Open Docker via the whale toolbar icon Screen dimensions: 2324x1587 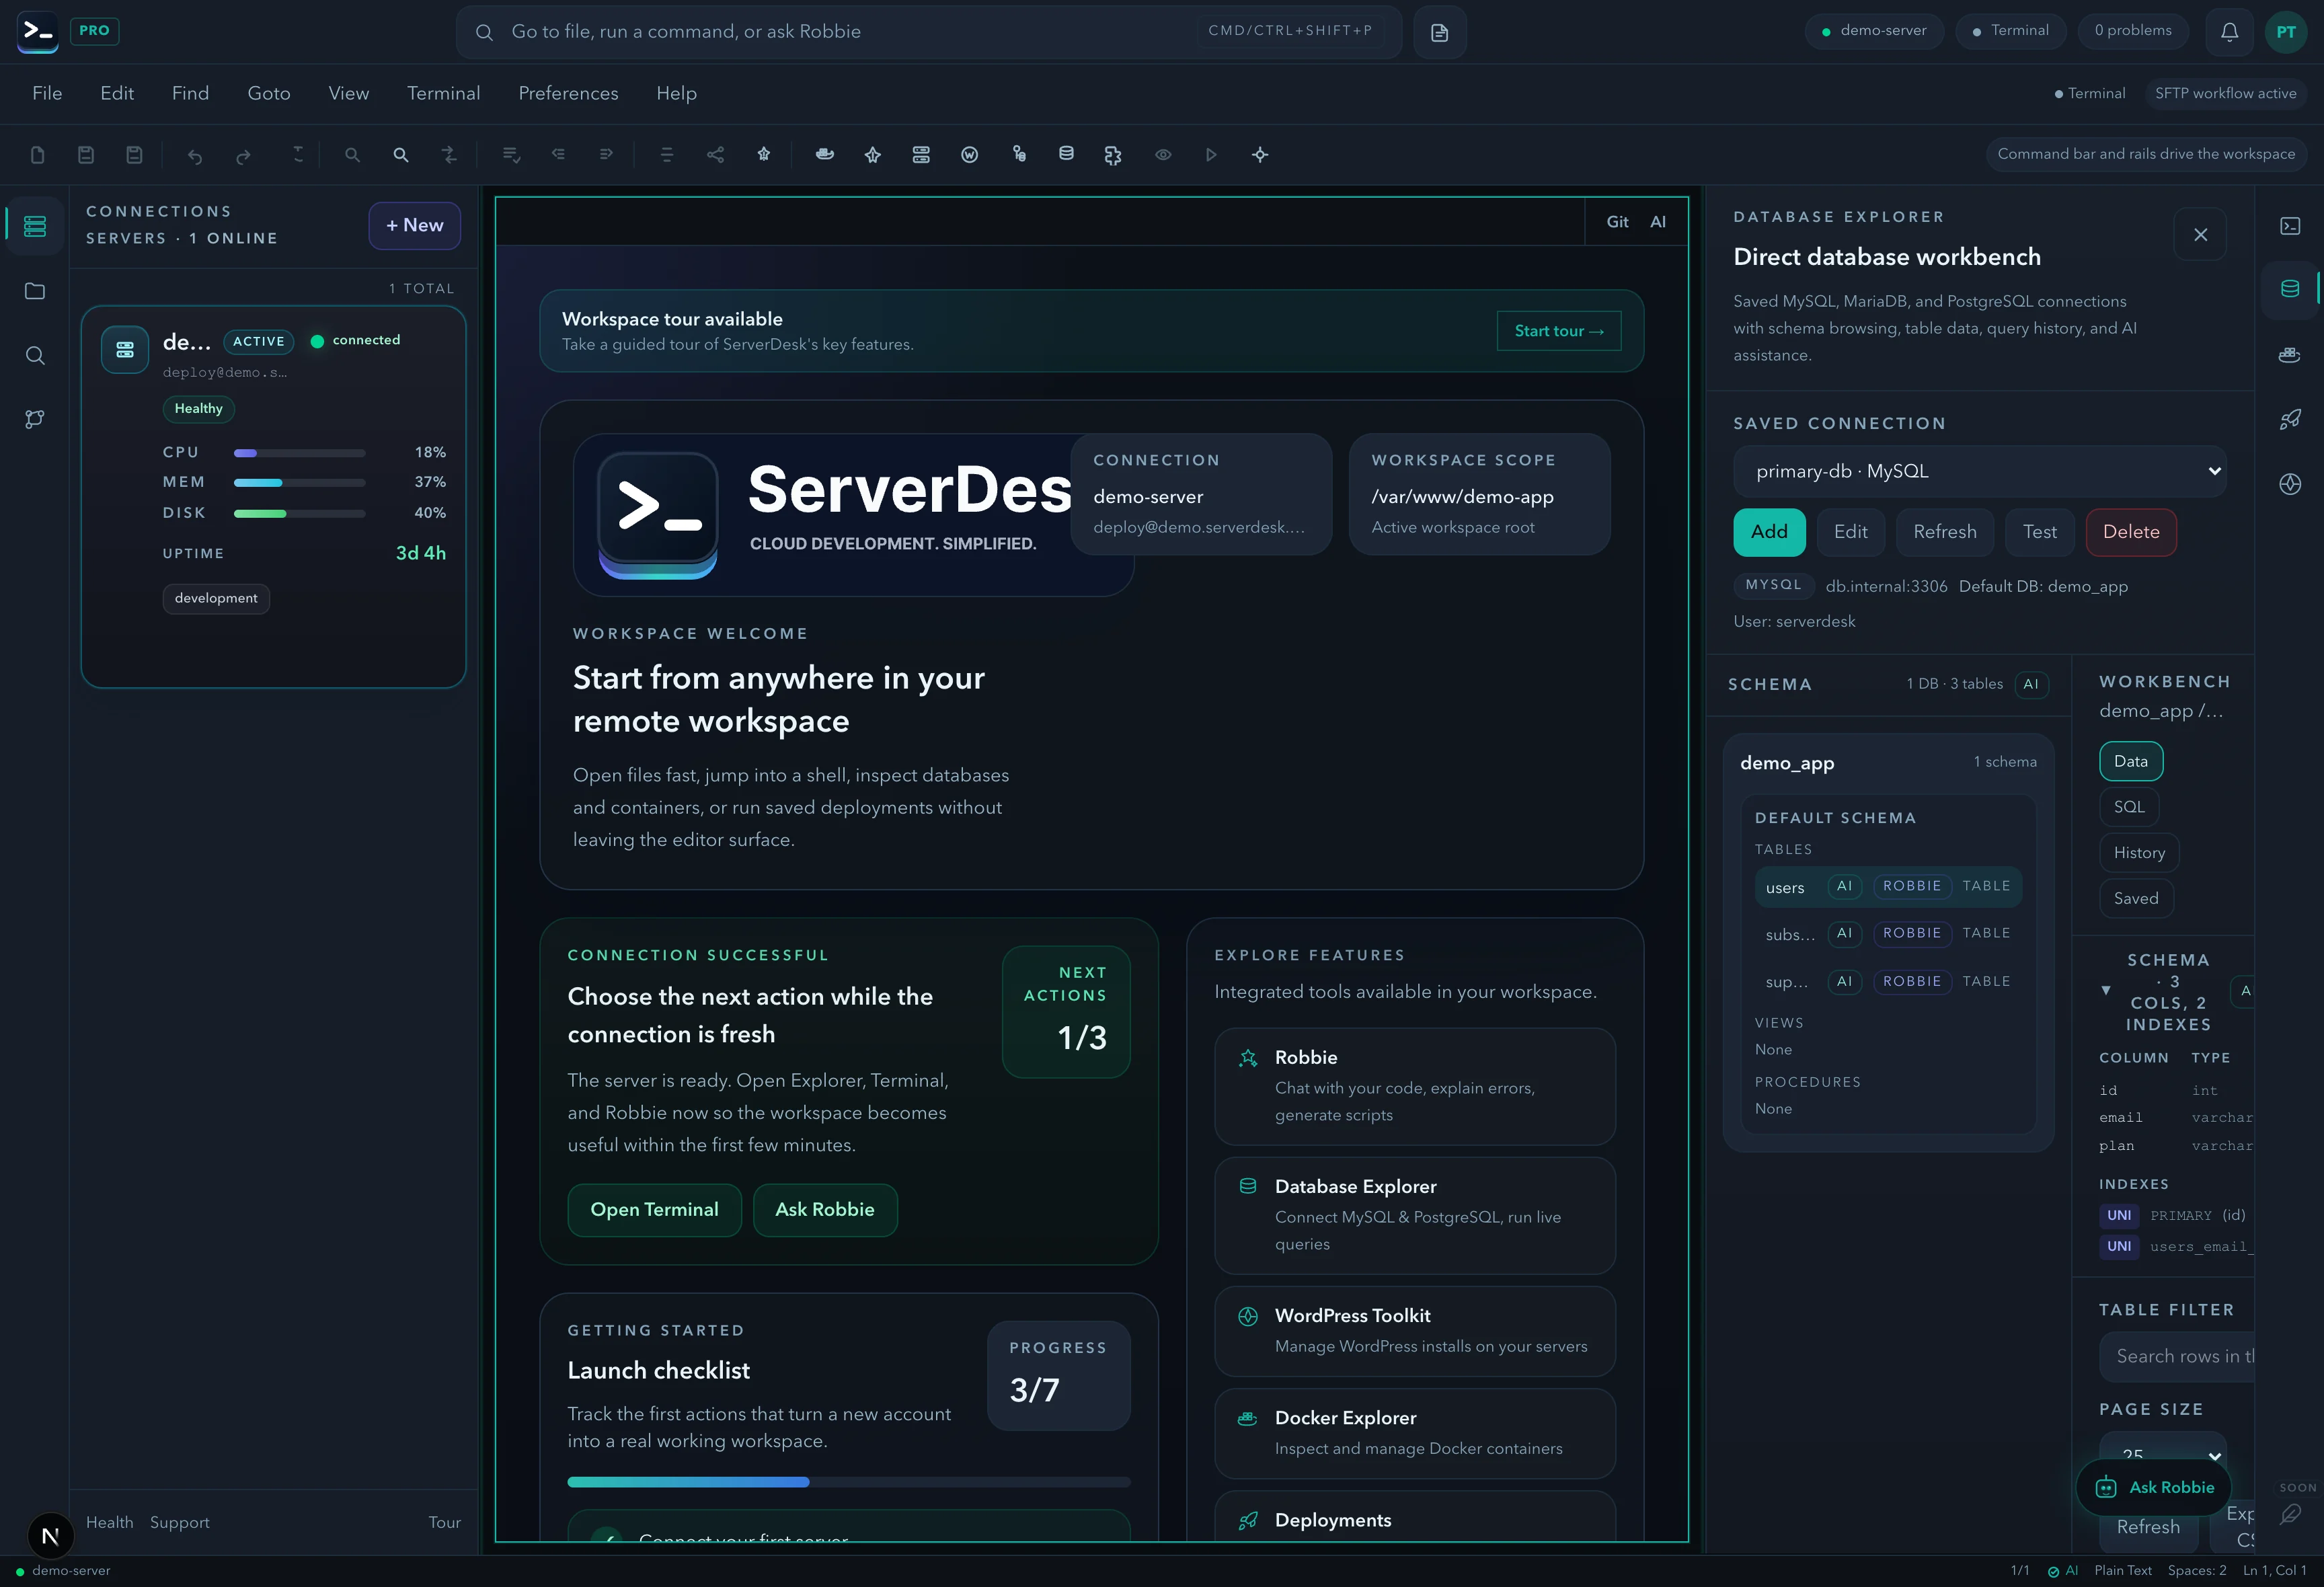pos(825,155)
